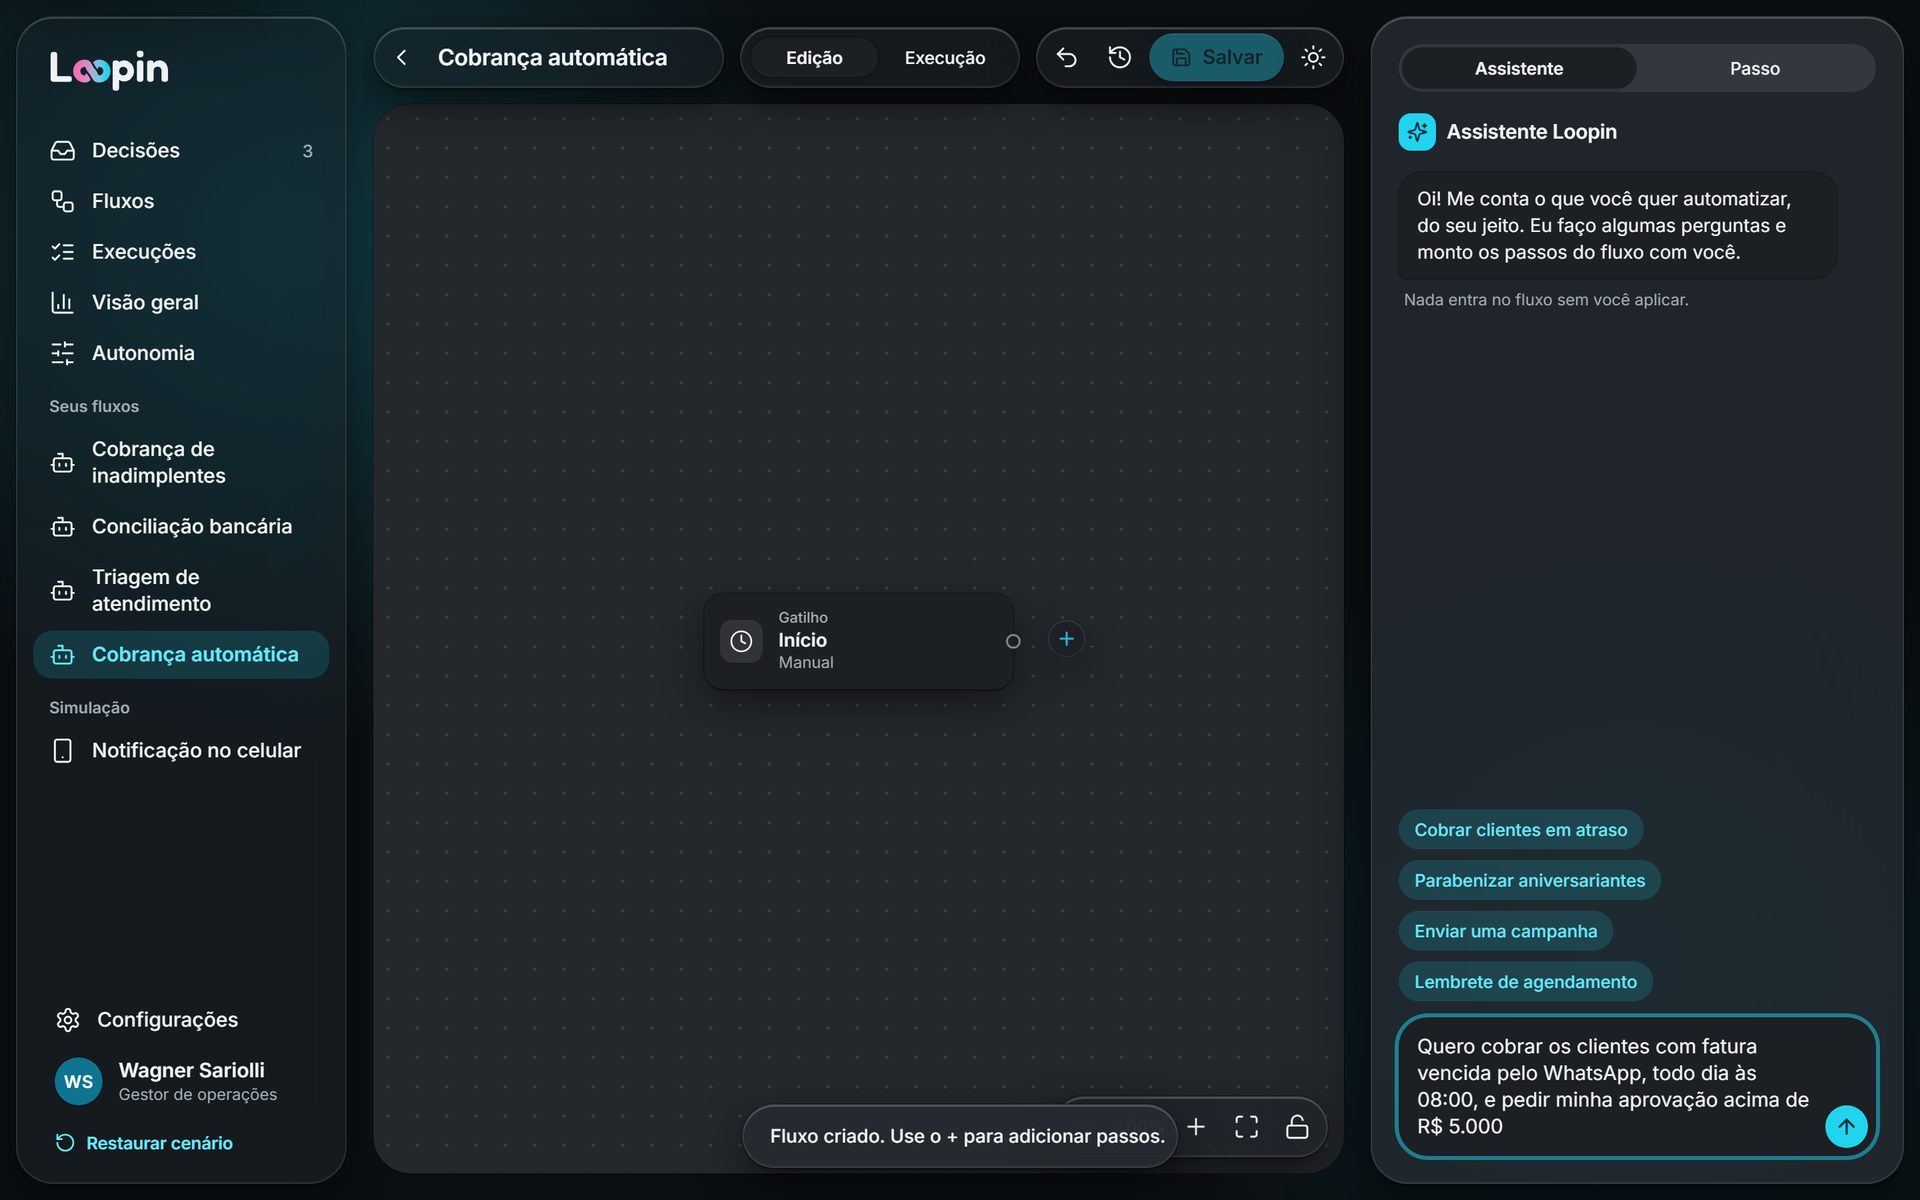Viewport: 1920px width, 1200px height.
Task: Open Cobrança de inadimplentes flow
Action: [x=181, y=463]
